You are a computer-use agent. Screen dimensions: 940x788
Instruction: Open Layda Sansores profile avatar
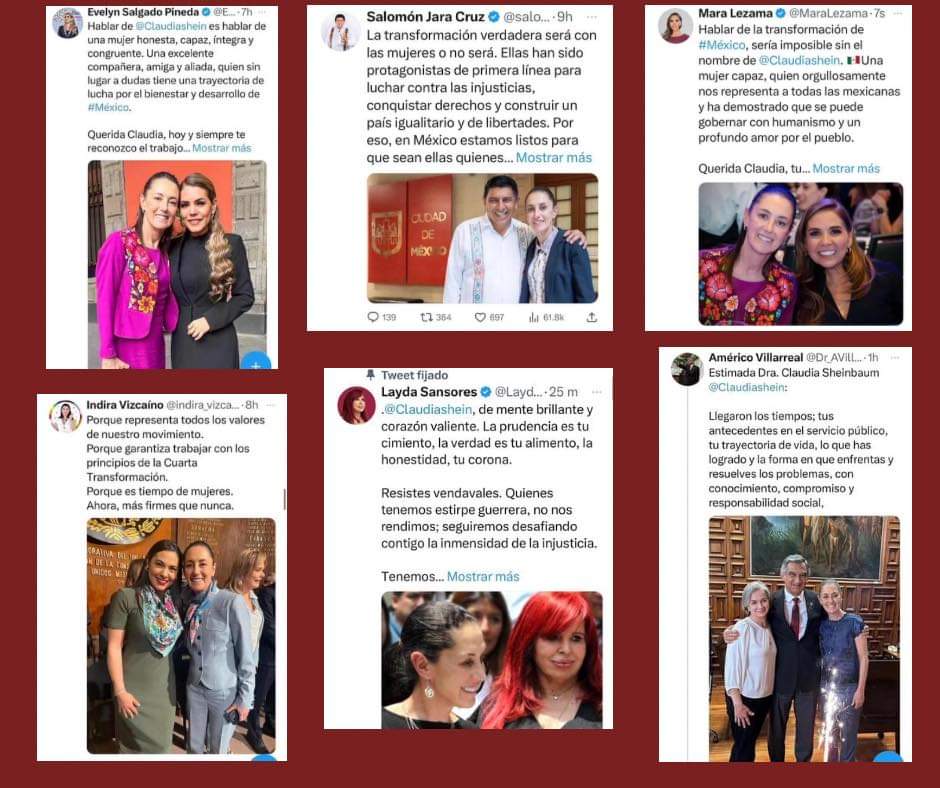click(x=356, y=406)
